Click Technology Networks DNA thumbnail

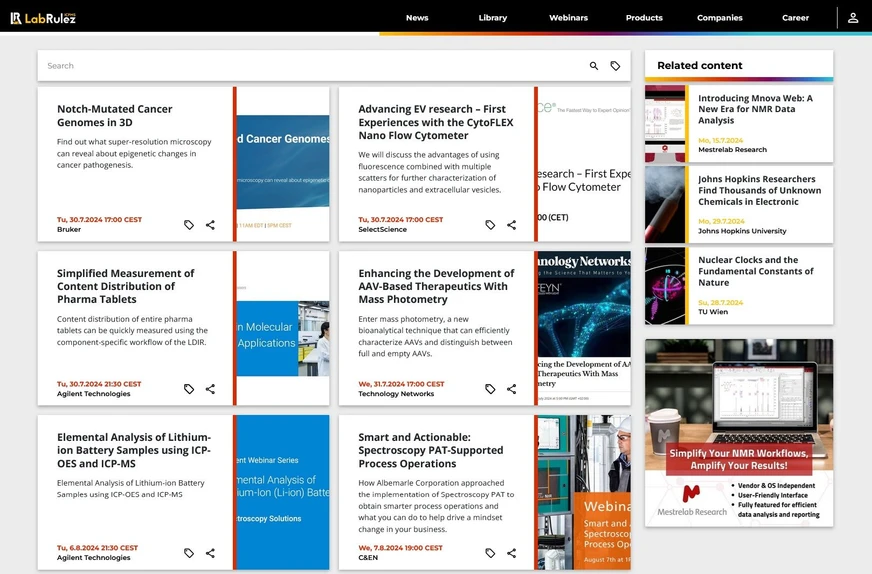click(x=584, y=328)
